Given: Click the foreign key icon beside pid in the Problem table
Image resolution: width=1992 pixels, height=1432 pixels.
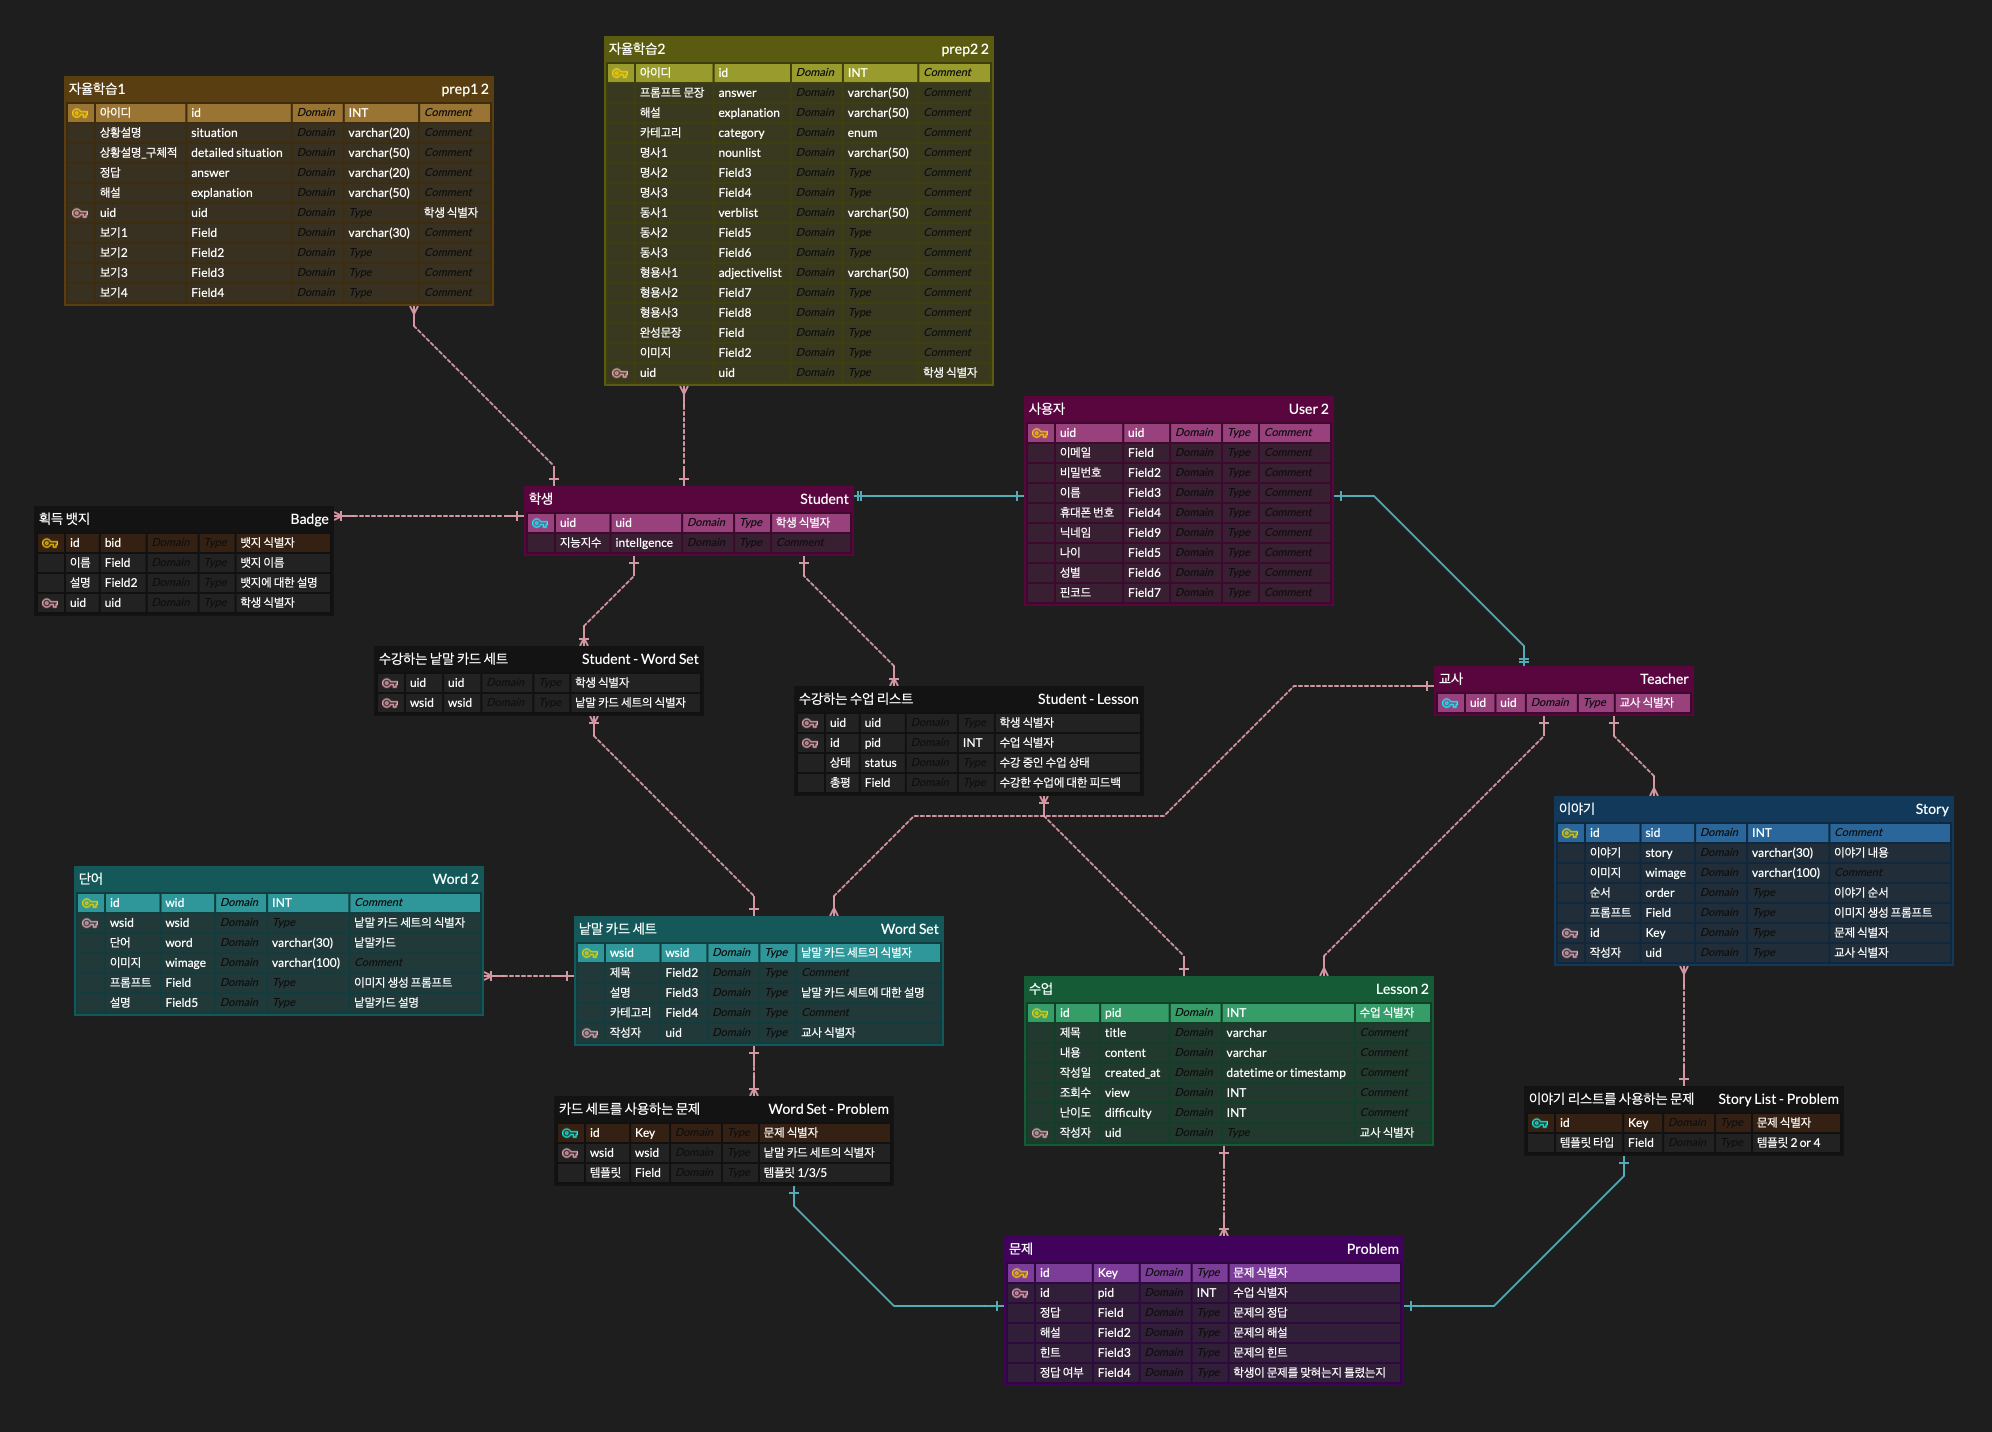Looking at the screenshot, I should [x=1020, y=1293].
